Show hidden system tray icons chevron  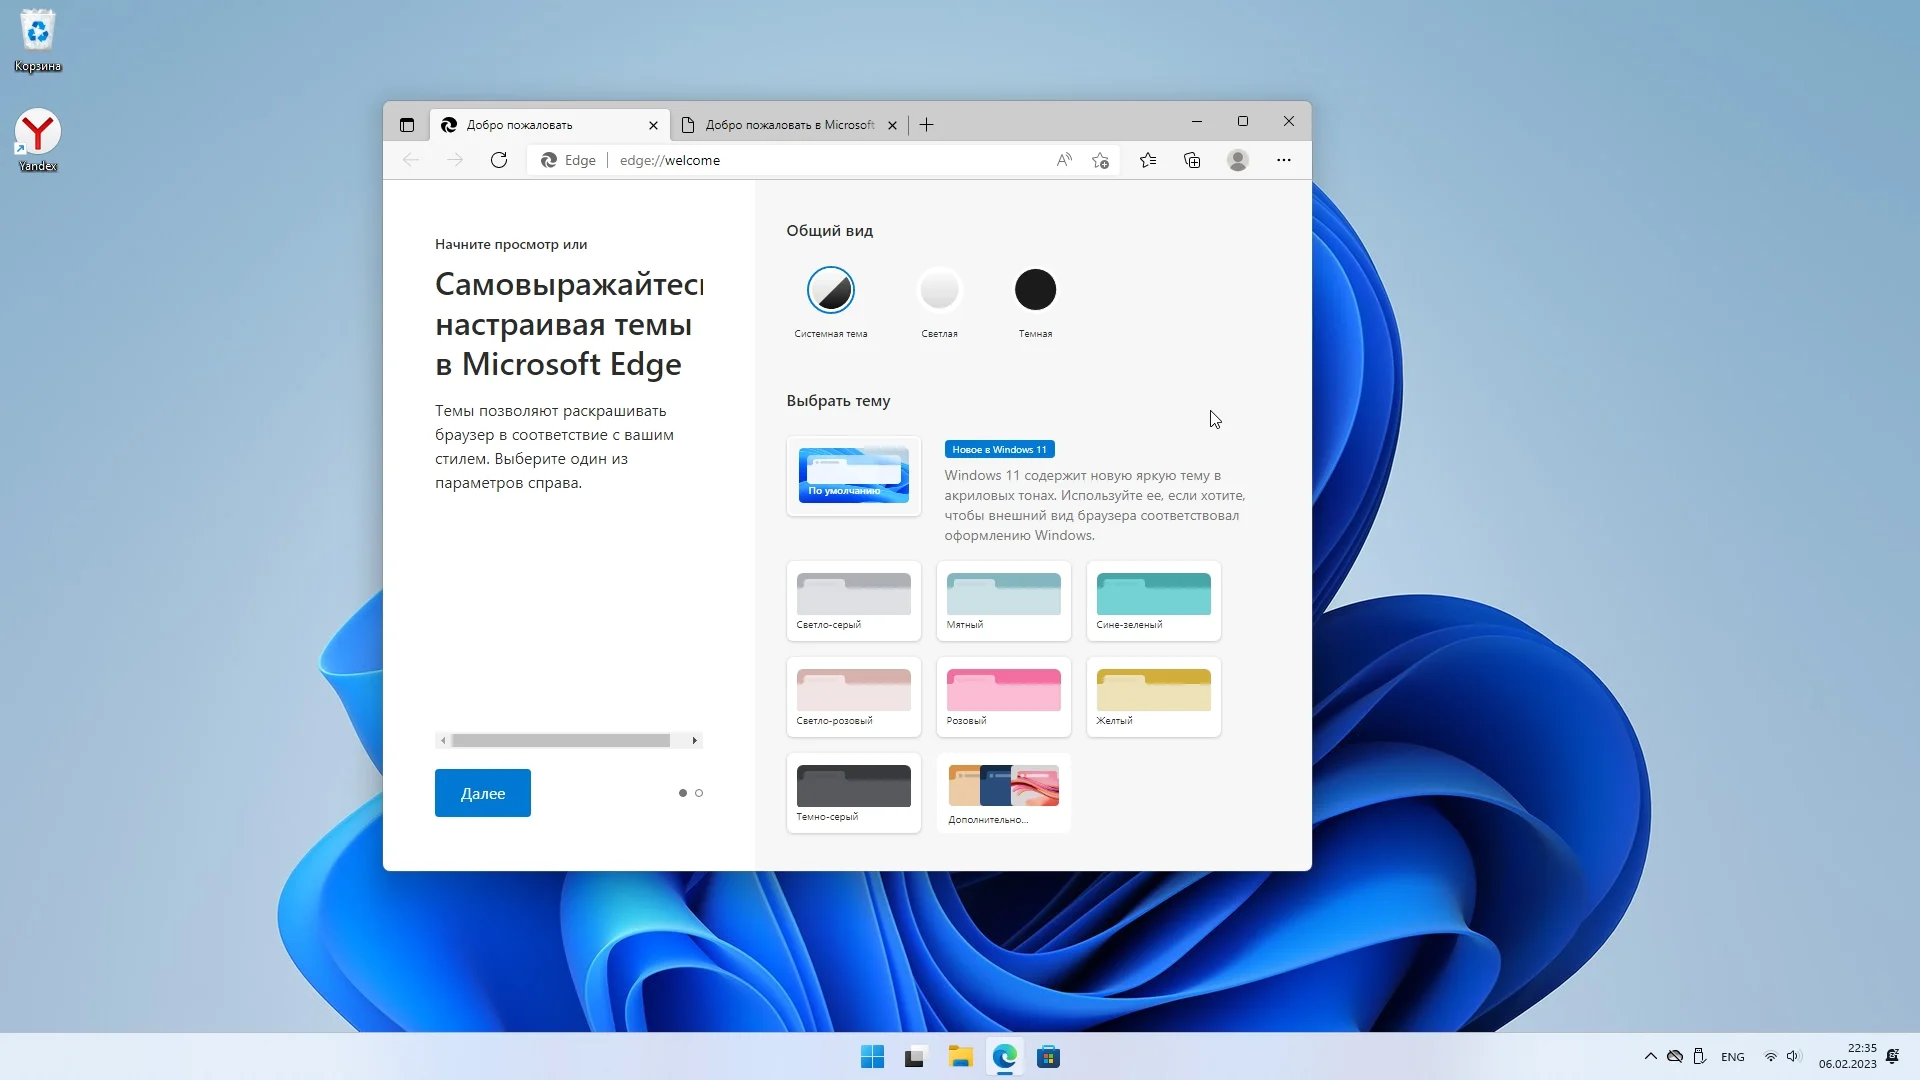1650,1056
